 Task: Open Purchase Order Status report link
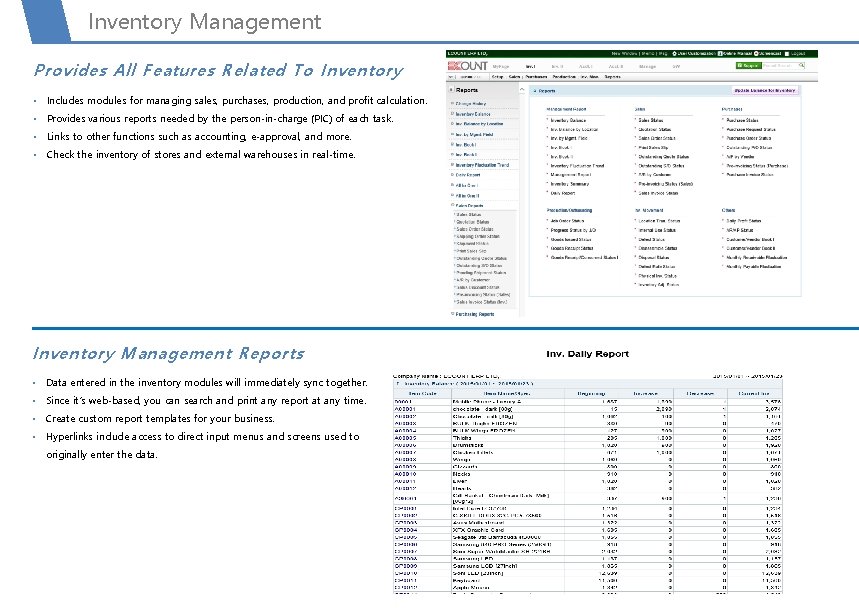pos(748,138)
